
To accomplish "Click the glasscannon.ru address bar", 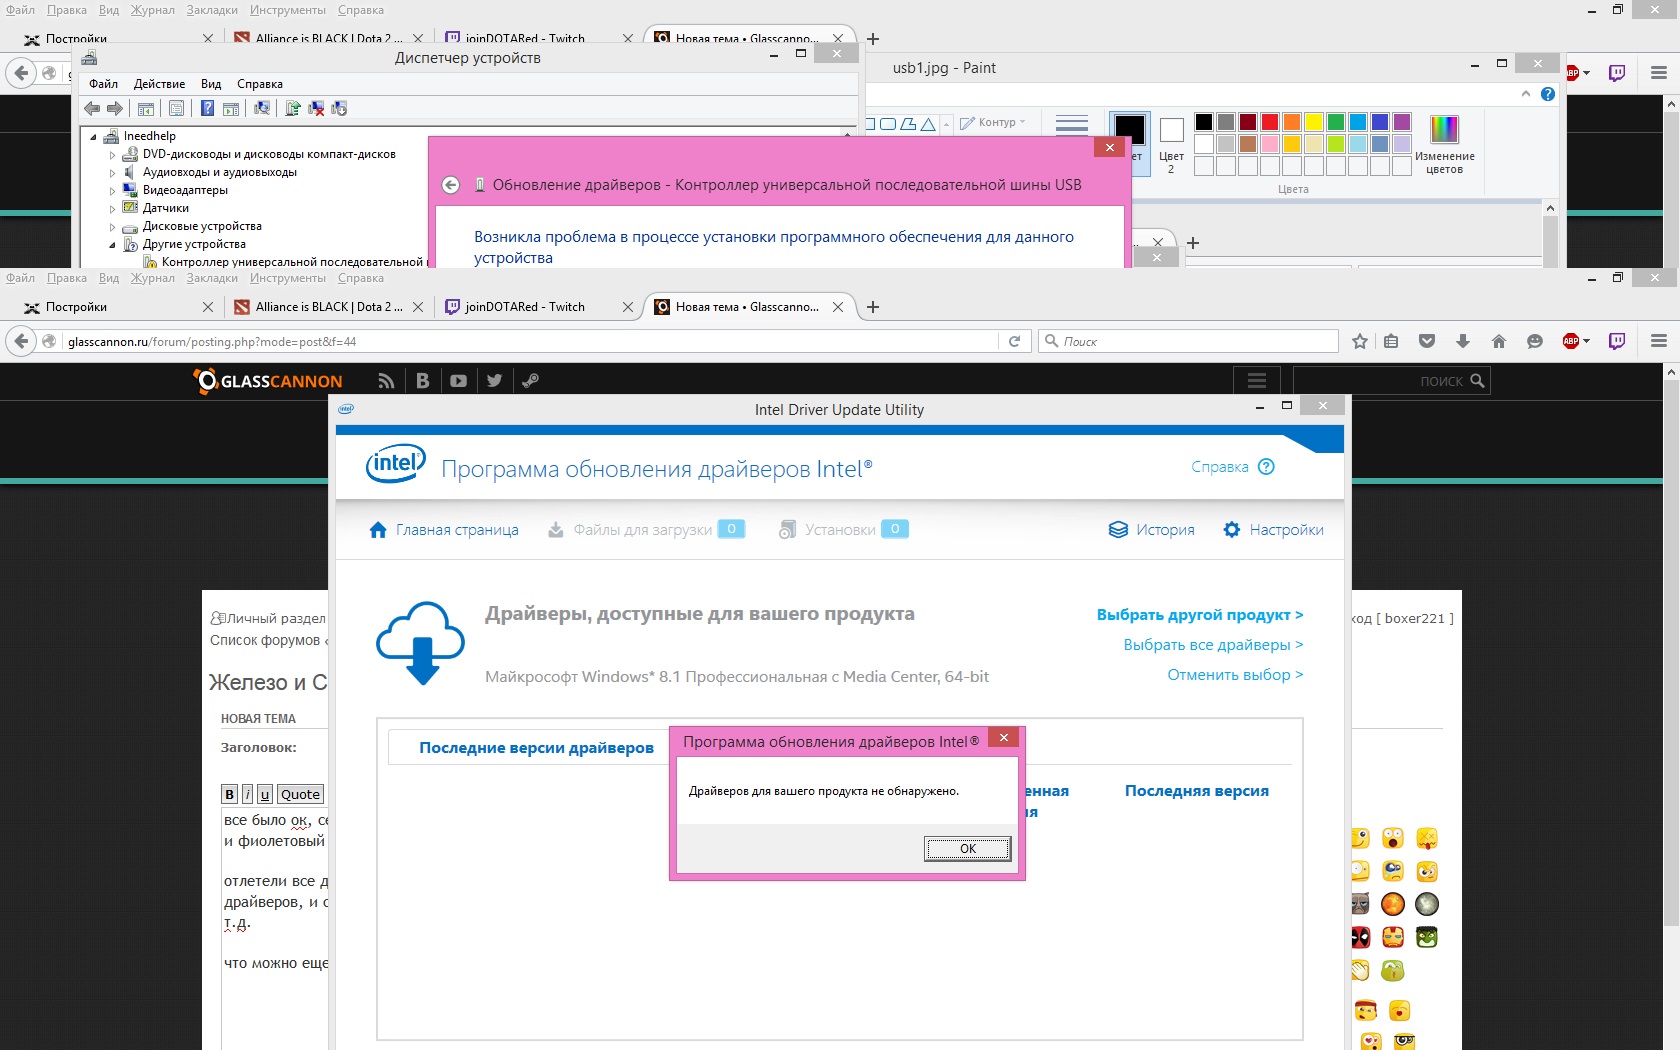I will [530, 341].
